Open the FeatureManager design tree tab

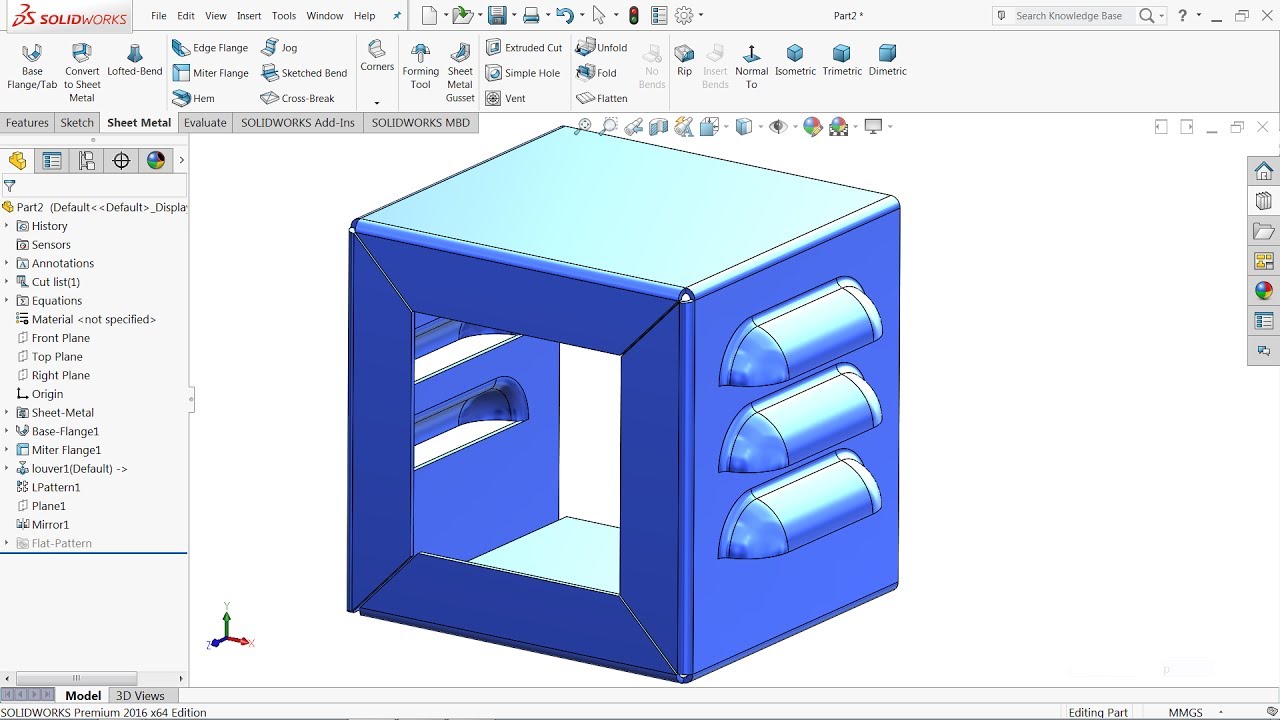(17, 161)
